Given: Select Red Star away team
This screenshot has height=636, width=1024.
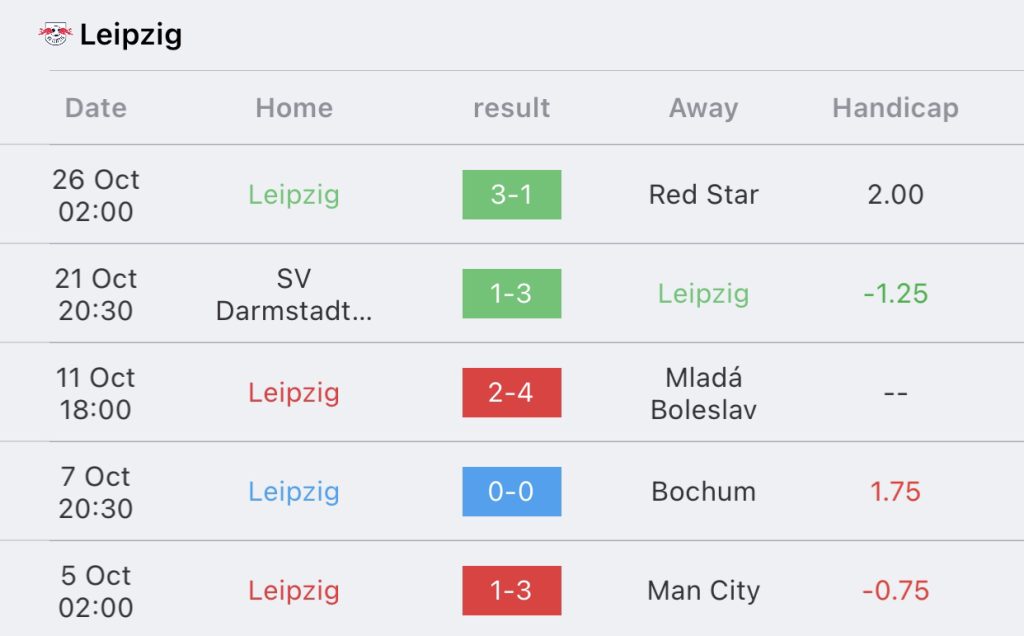Looking at the screenshot, I should [x=703, y=195].
